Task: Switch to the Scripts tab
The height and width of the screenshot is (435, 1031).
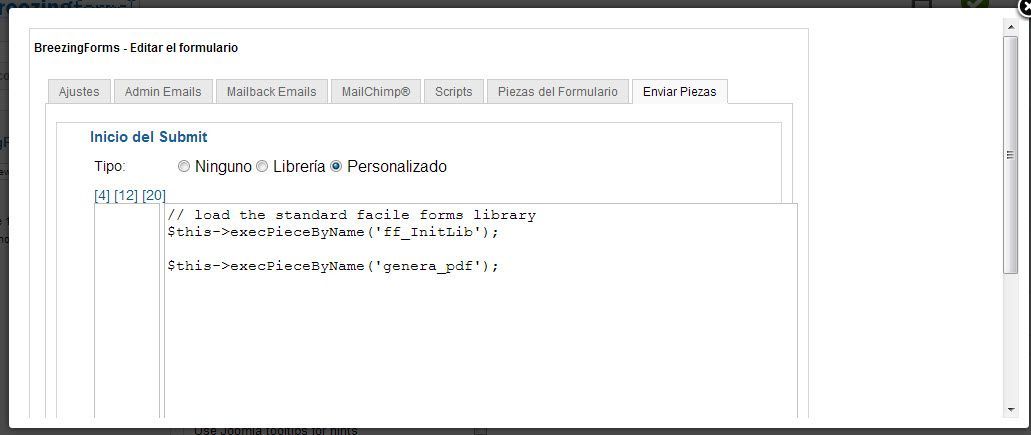Action: 454,91
